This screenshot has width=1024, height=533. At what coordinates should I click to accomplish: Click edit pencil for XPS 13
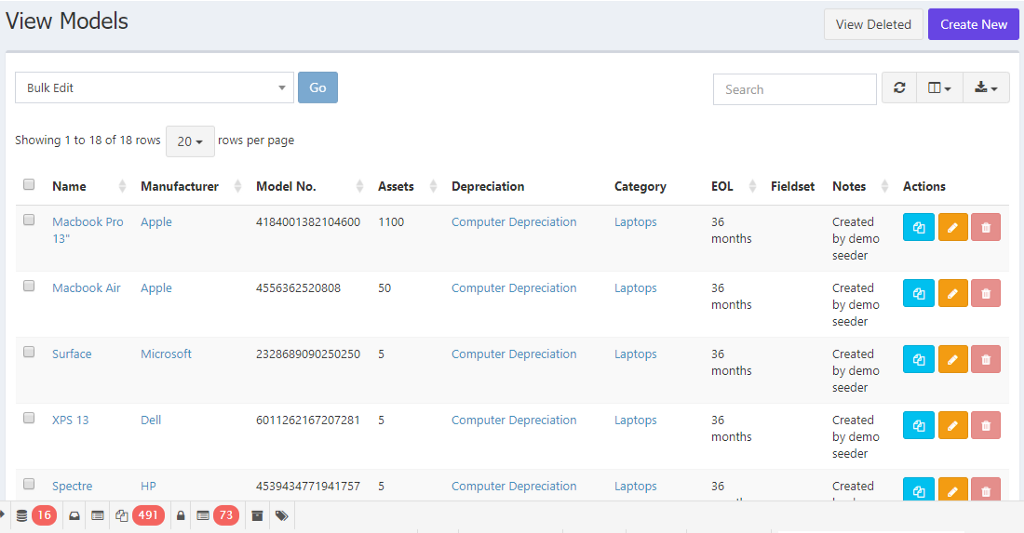pyautogui.click(x=952, y=425)
